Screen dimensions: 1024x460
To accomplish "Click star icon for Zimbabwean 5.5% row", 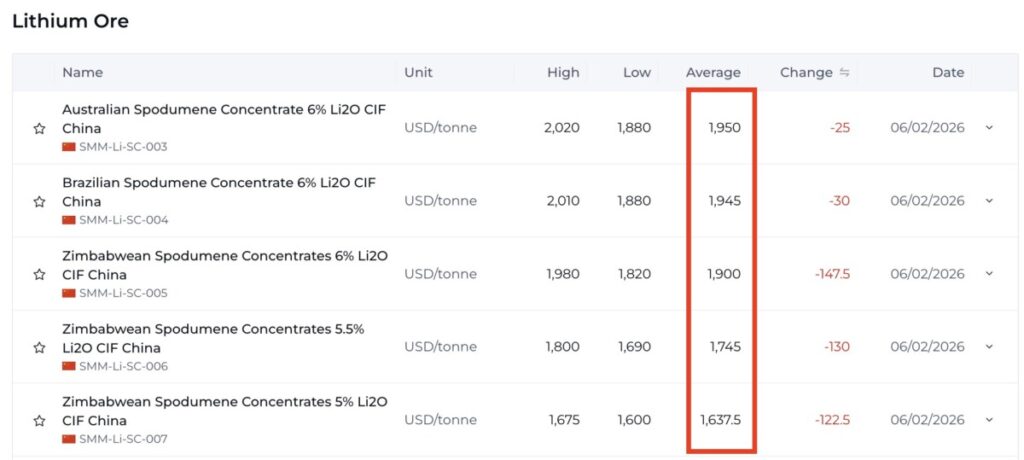I will pos(39,347).
